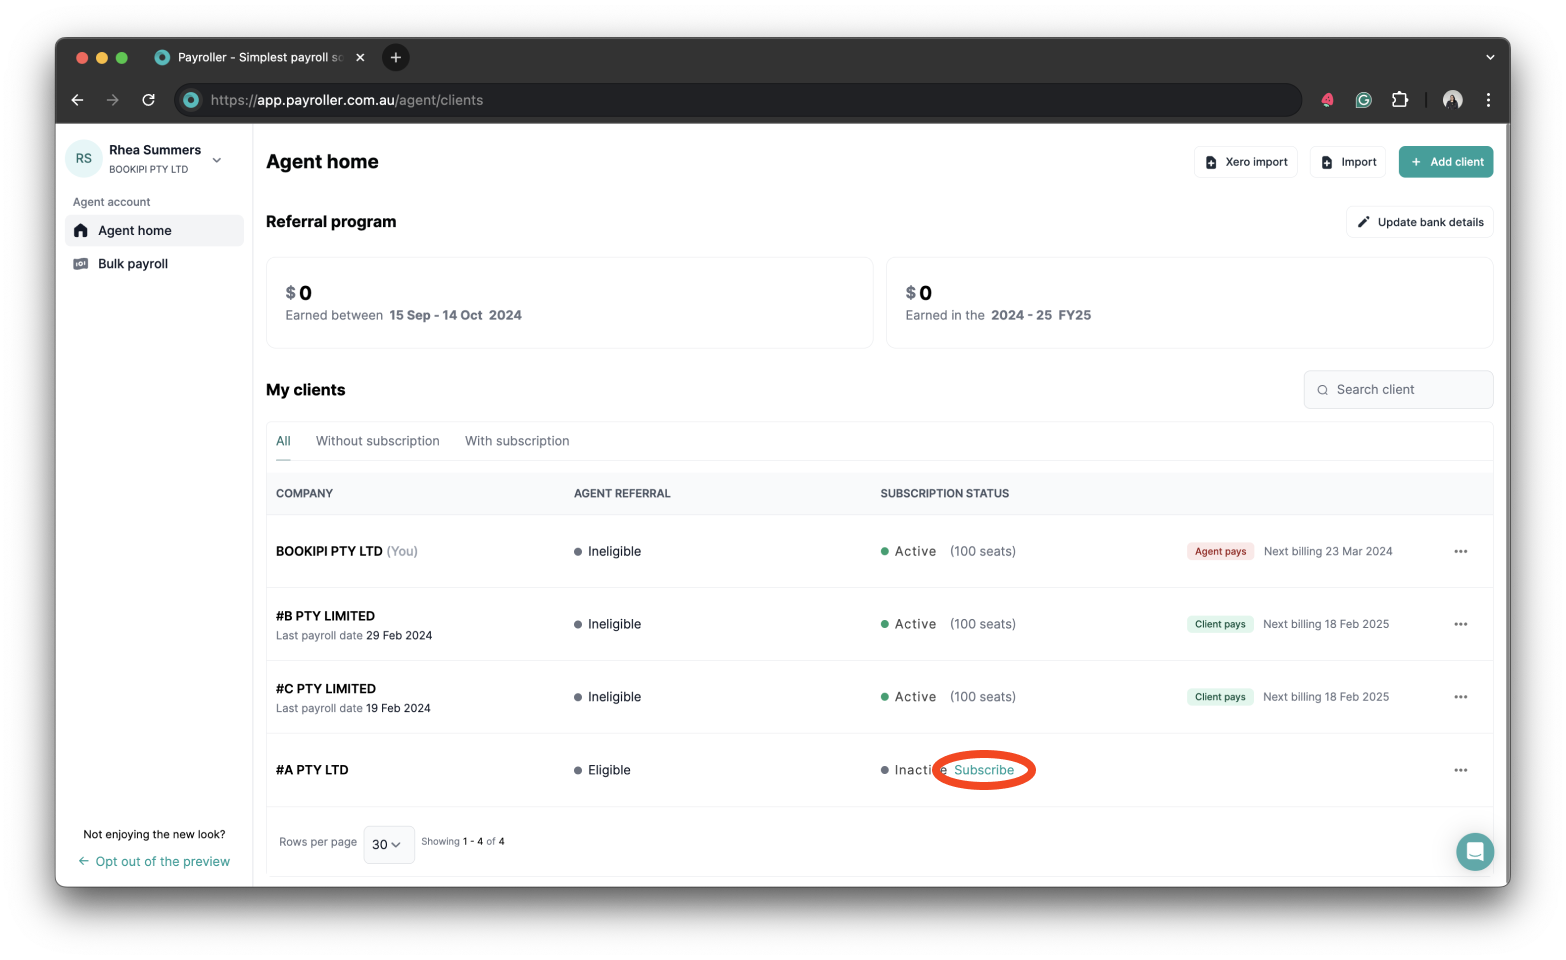The height and width of the screenshot is (960, 1566).
Task: Click #B PTY LIMITED company name
Action: tap(326, 616)
